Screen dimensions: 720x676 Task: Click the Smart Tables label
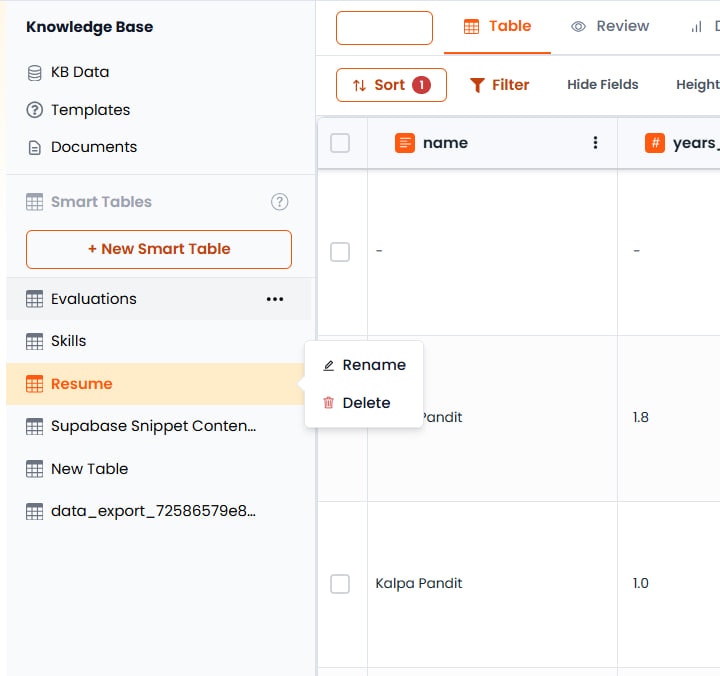pos(101,202)
